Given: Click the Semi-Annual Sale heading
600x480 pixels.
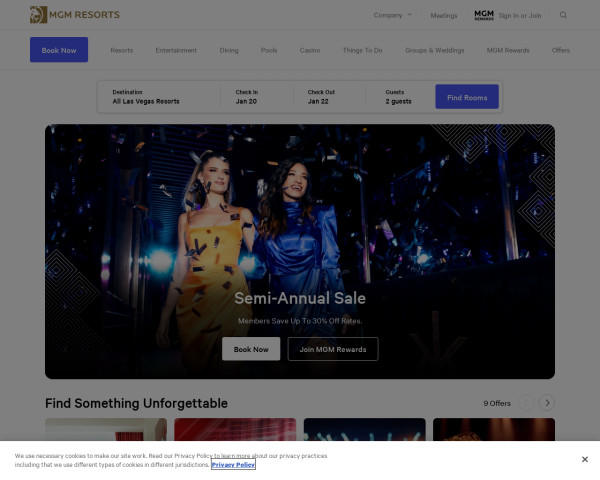Looking at the screenshot, I should tap(300, 298).
